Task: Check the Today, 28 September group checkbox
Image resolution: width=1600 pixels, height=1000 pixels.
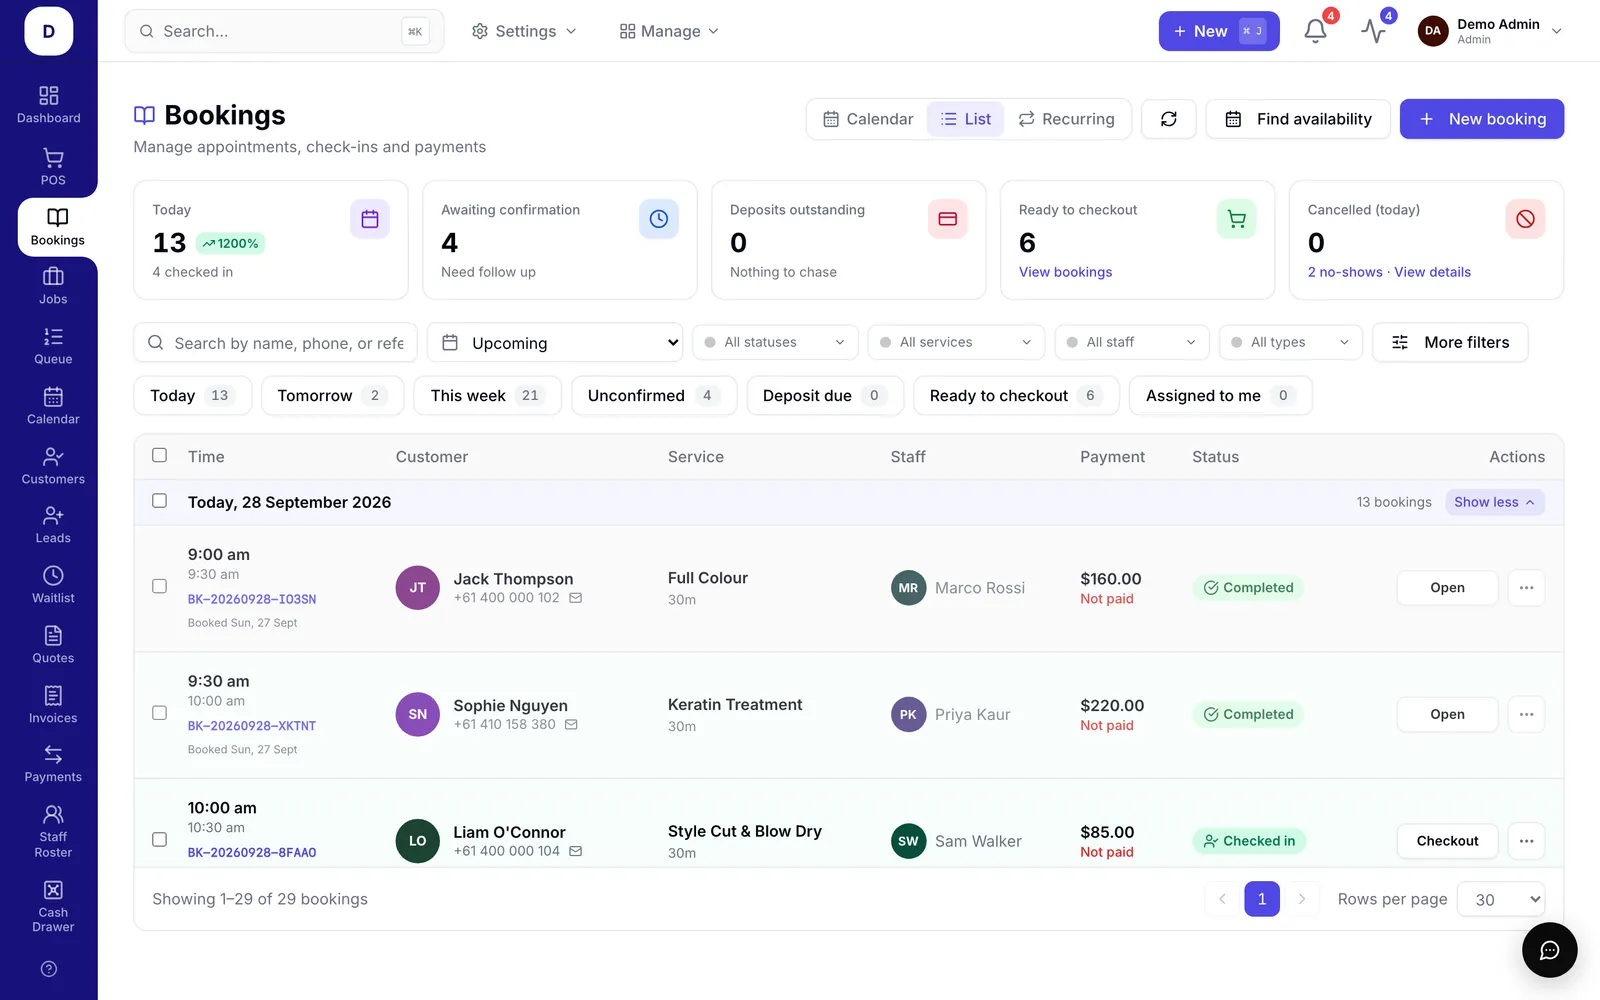Action: [x=159, y=500]
